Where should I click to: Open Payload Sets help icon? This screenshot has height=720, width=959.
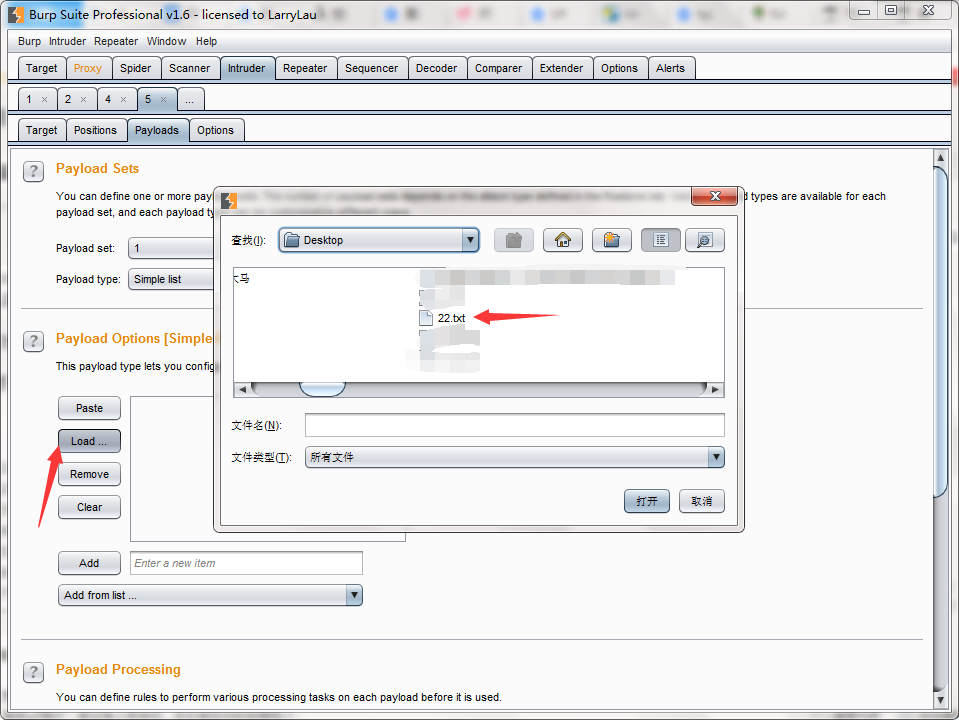pos(34,171)
